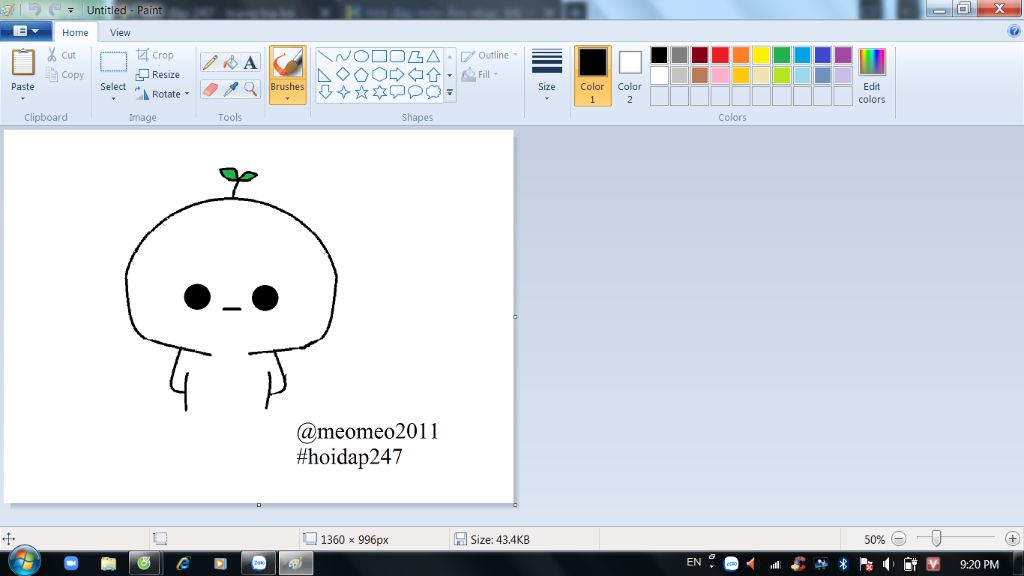This screenshot has width=1024, height=576.
Task: Select the Fill with color bucket tool
Action: (230, 63)
